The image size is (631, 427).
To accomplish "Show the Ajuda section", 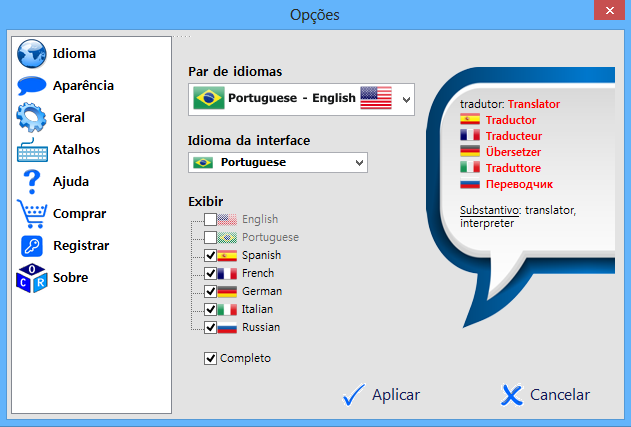I will [71, 182].
